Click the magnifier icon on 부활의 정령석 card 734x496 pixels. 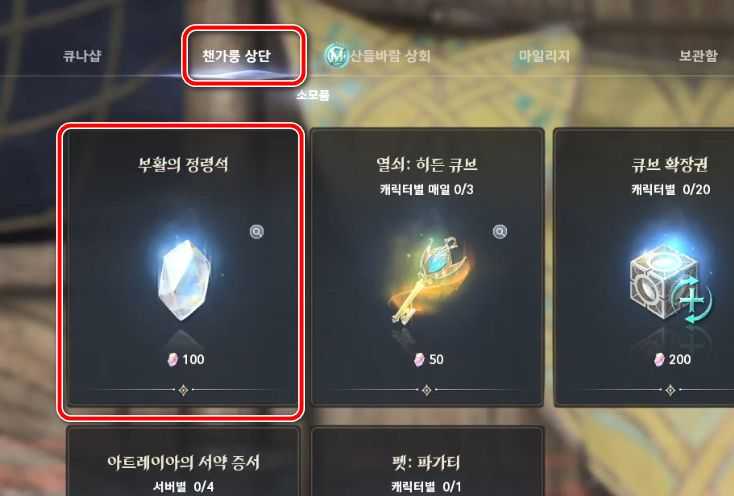click(257, 232)
